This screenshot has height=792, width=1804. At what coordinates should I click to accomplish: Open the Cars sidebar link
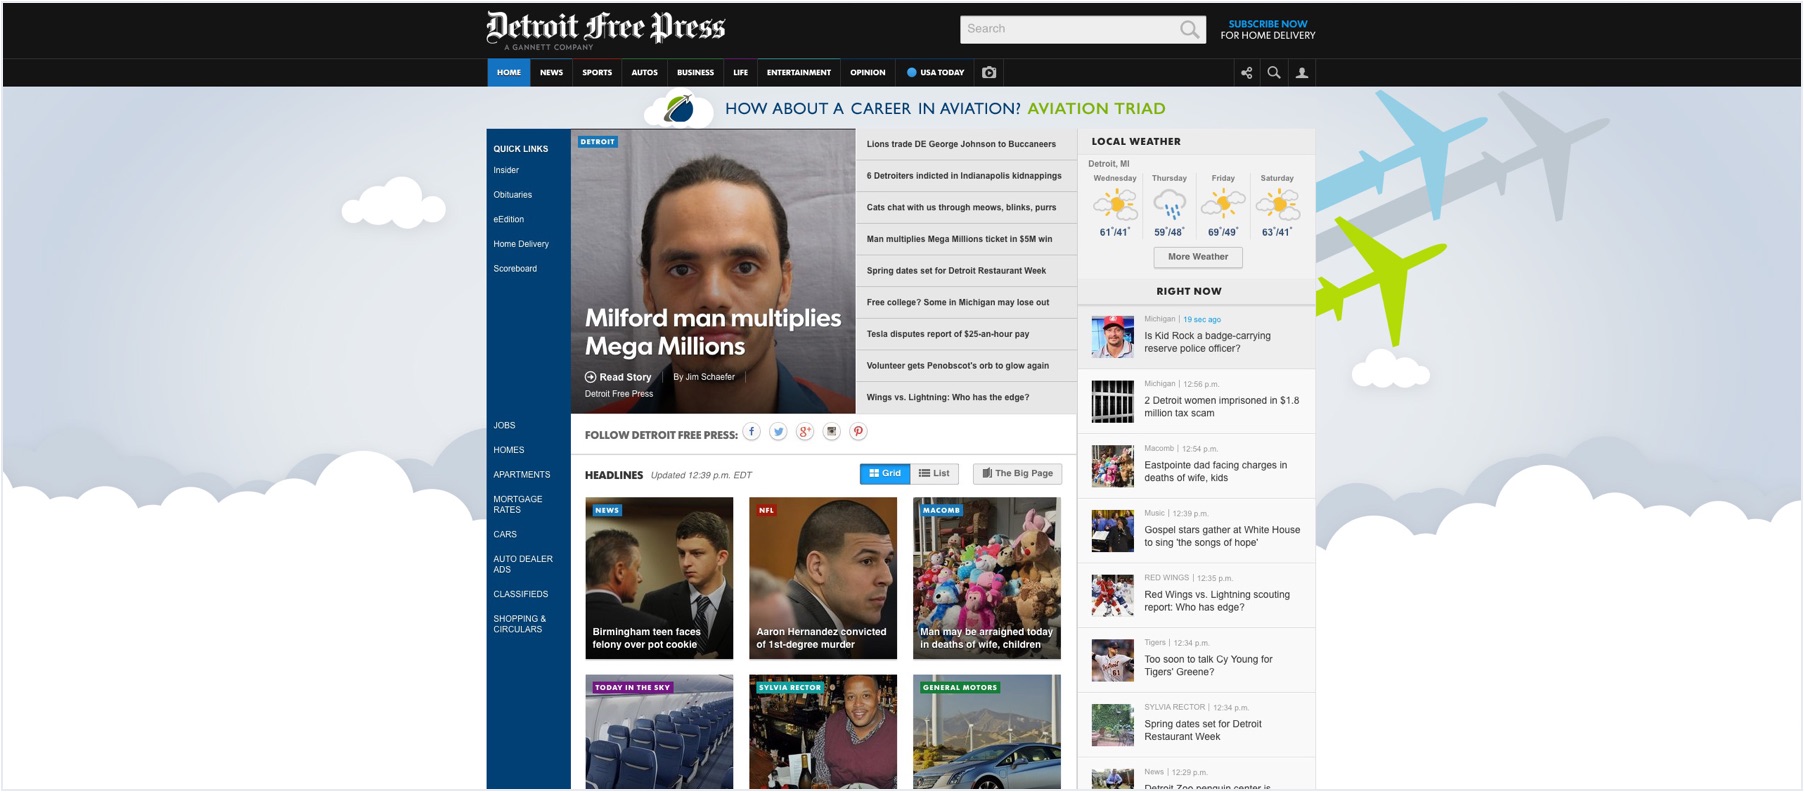coord(505,534)
